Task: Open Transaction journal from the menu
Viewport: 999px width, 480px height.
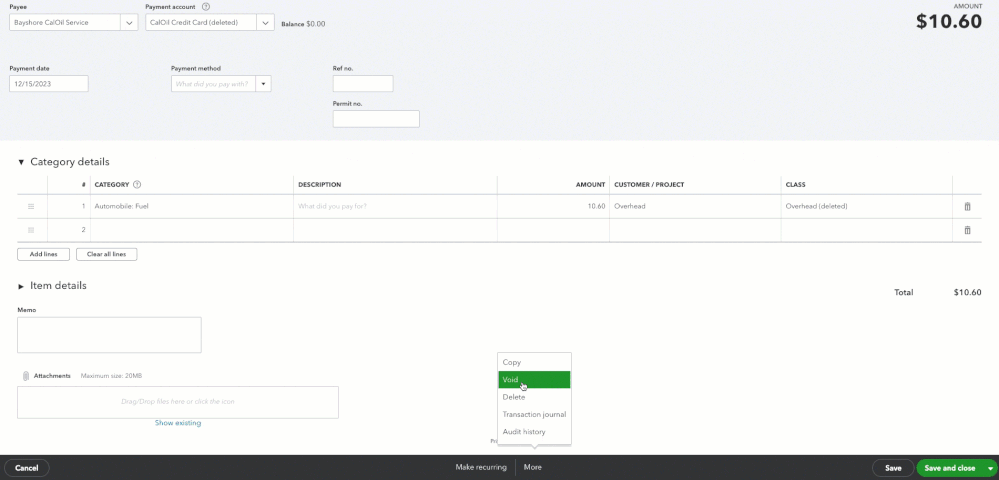Action: pos(534,414)
